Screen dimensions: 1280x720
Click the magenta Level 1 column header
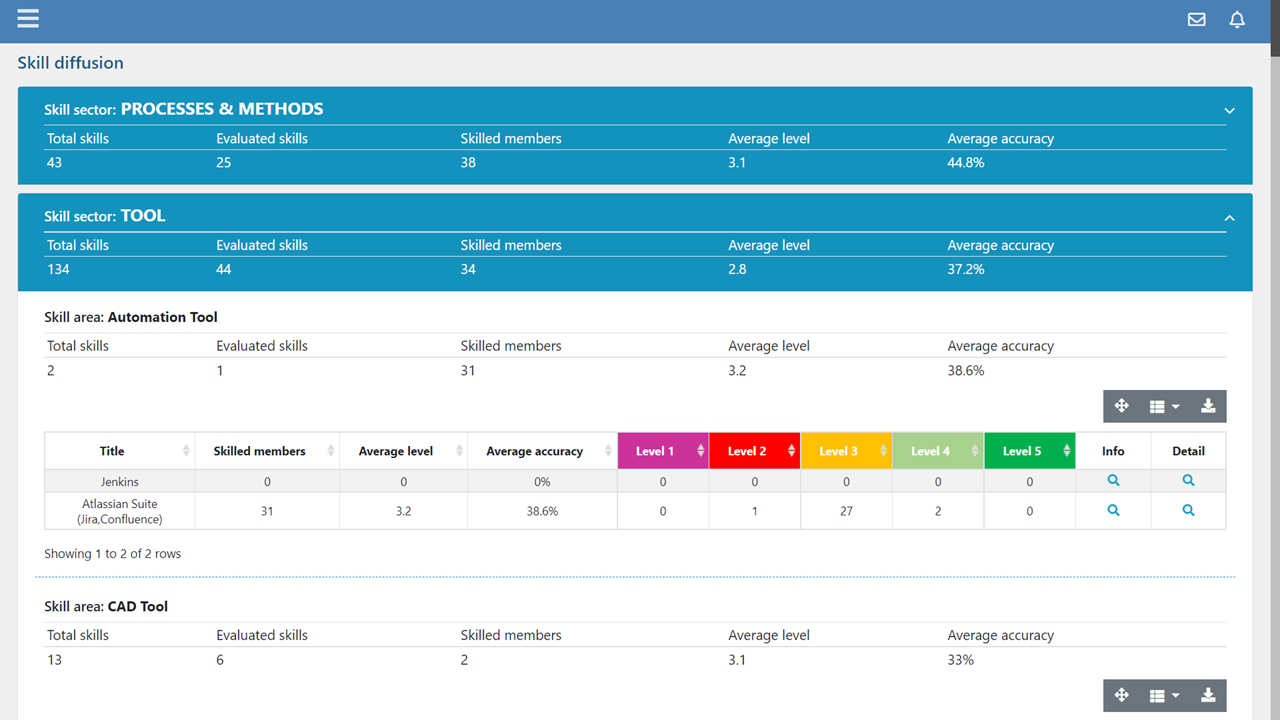656,451
